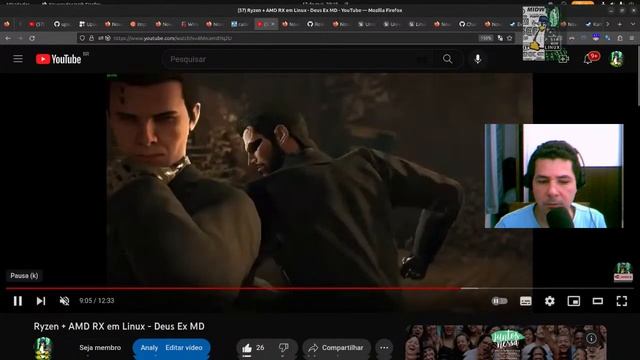Open the YouTube guide hamburger menu
640x360 pixels.
coord(18,59)
